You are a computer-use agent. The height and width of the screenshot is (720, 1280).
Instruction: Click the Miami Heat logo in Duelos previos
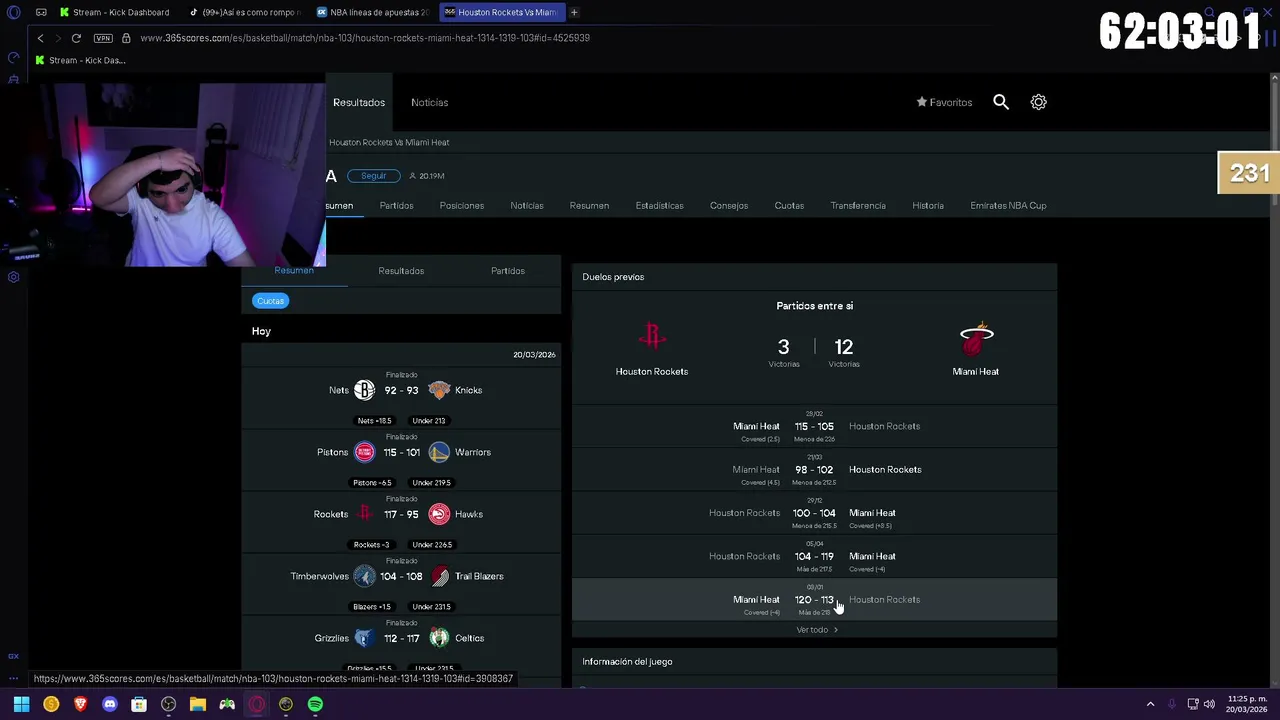click(x=976, y=339)
